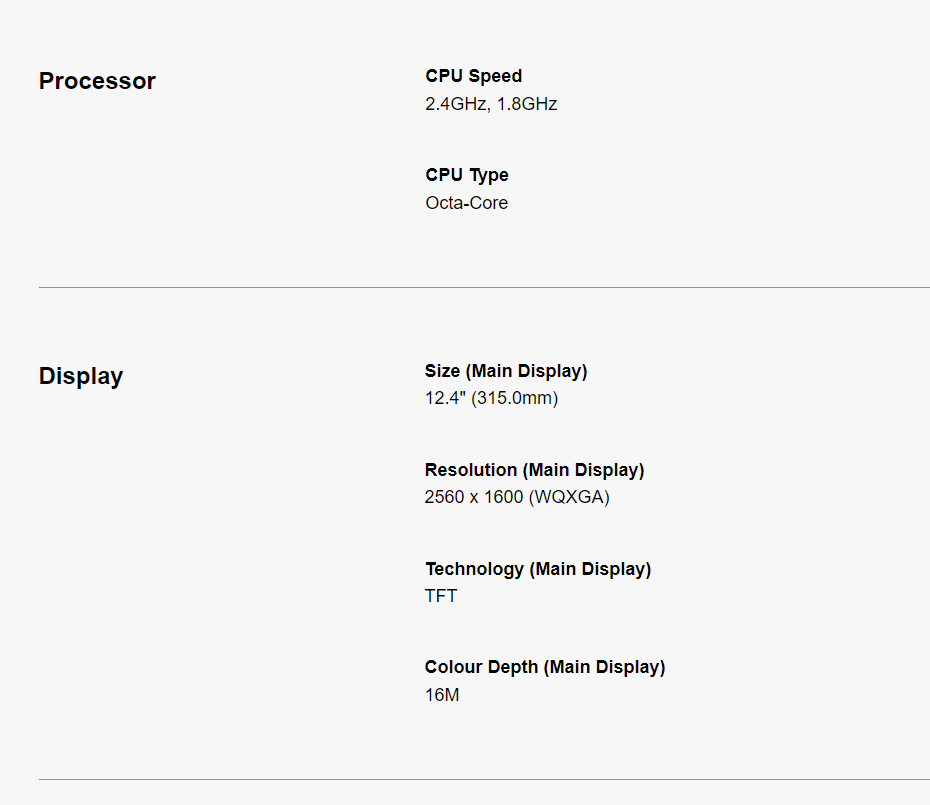Click the (315.0mm) measurement text

click(514, 399)
